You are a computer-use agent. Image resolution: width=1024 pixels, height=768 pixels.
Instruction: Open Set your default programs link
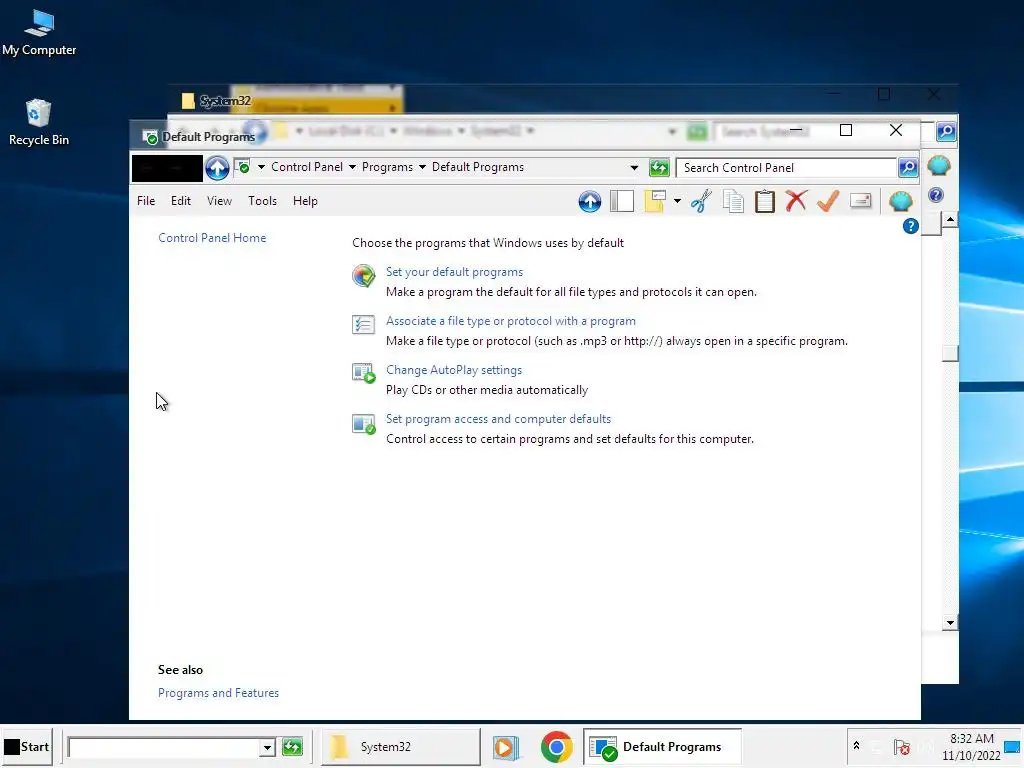(x=455, y=272)
